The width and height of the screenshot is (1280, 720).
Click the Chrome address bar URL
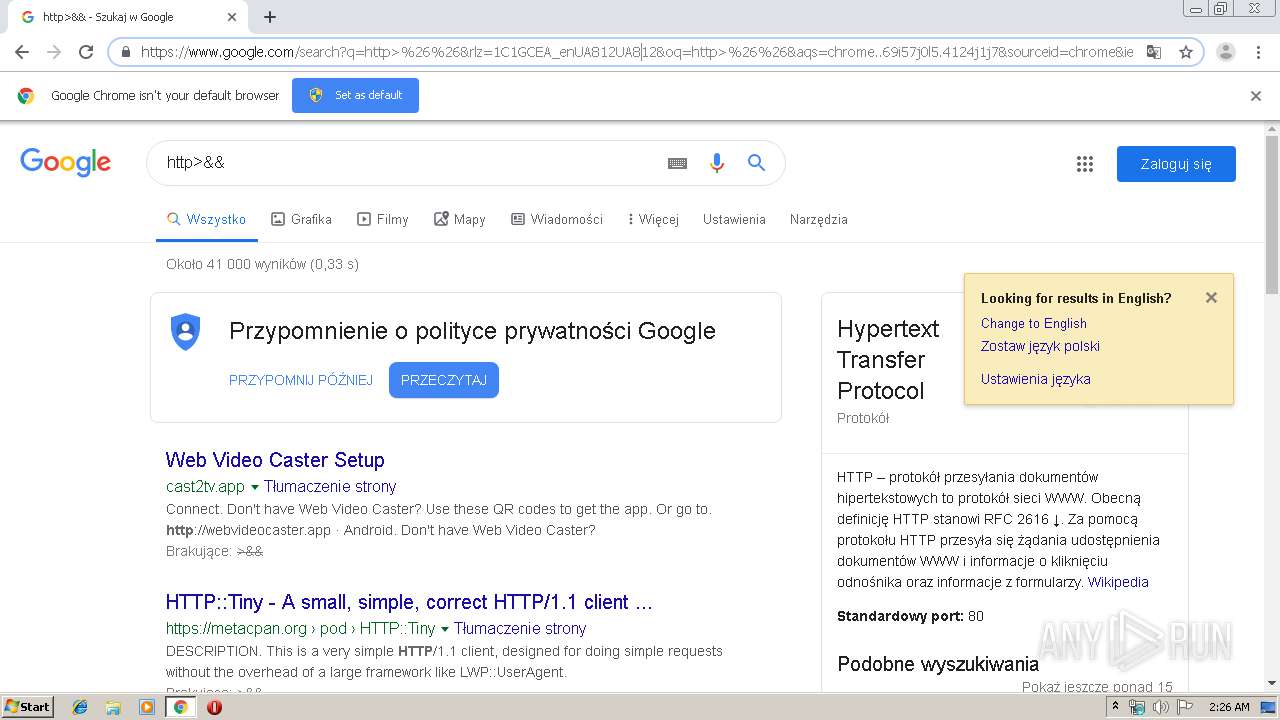coord(637,52)
